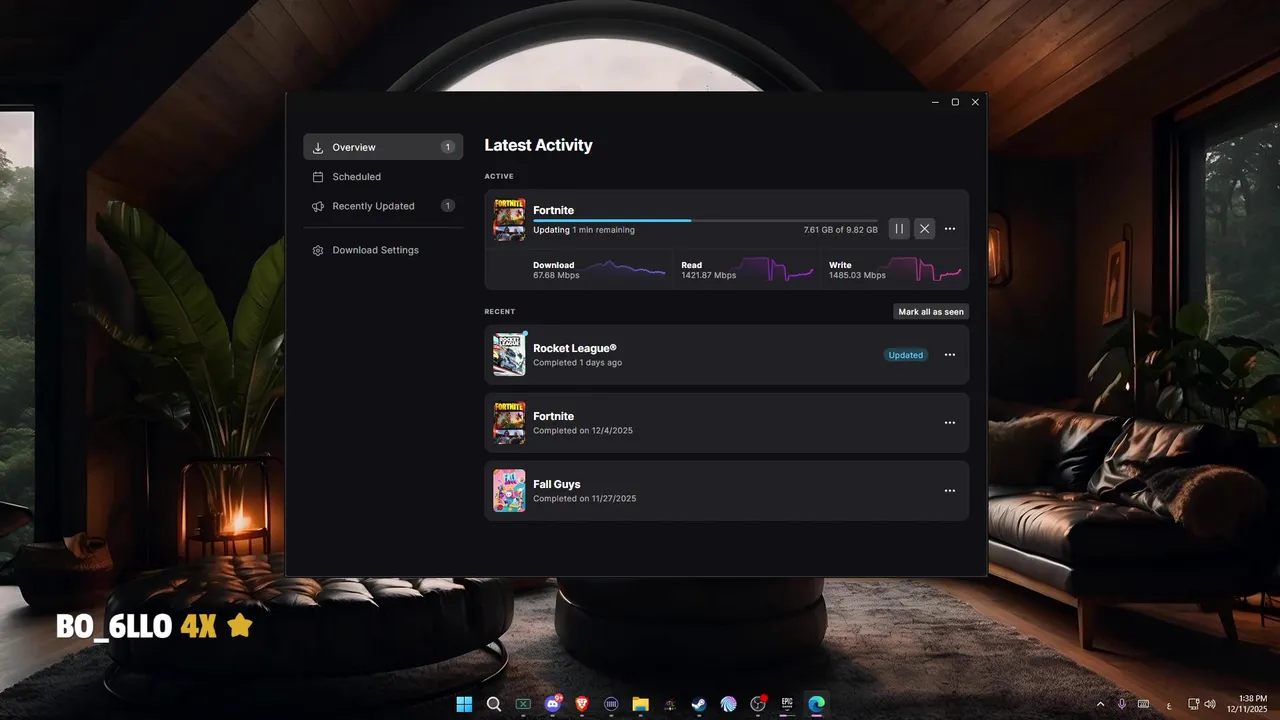Open the round striped taskbar app icon
1280x720 pixels.
pos(611,704)
